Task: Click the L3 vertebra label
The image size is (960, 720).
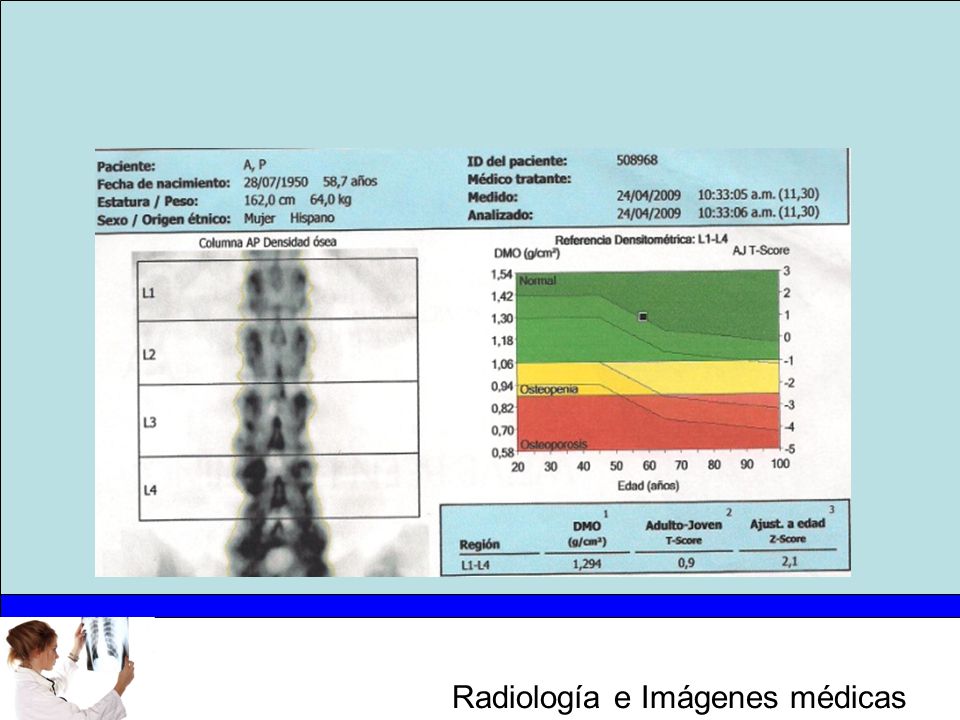Action: (150, 422)
